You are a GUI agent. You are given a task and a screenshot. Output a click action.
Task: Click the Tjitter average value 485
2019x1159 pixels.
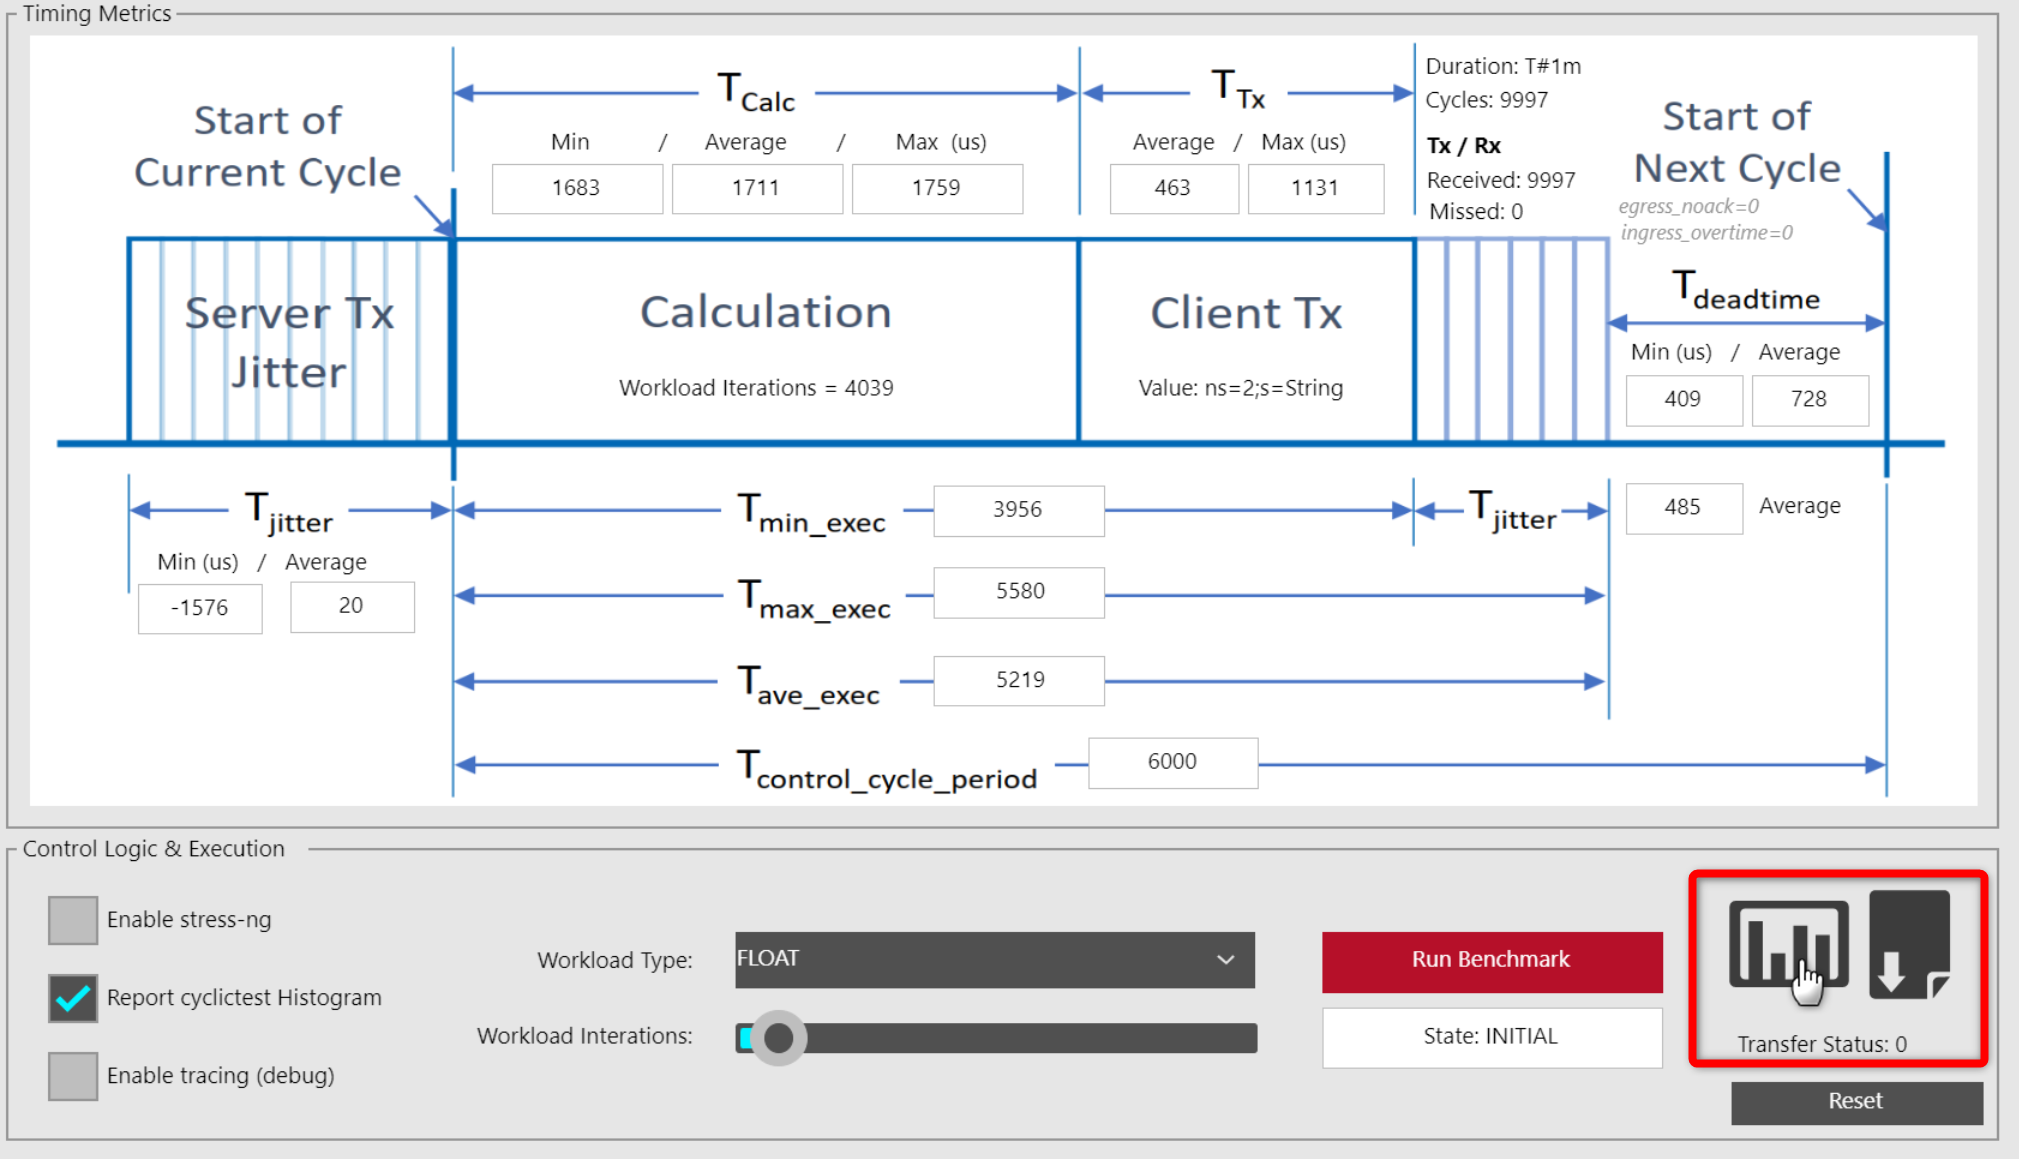coord(1684,508)
